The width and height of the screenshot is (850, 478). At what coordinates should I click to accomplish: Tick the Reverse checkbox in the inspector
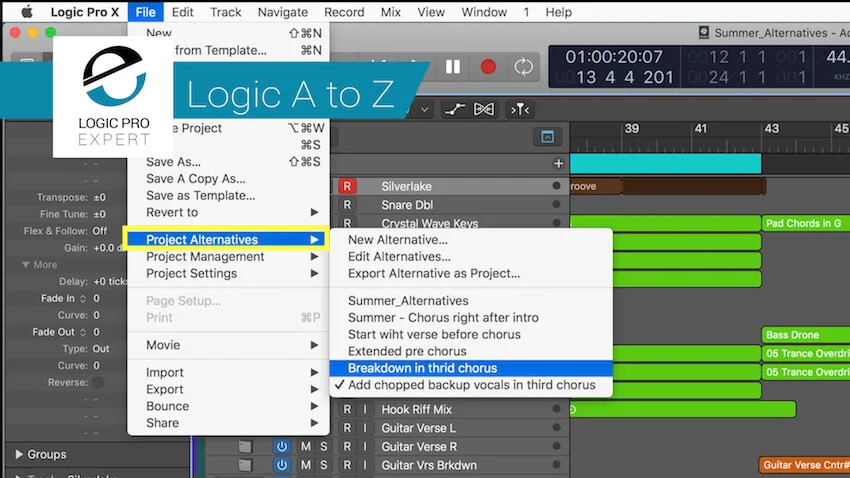[x=98, y=383]
